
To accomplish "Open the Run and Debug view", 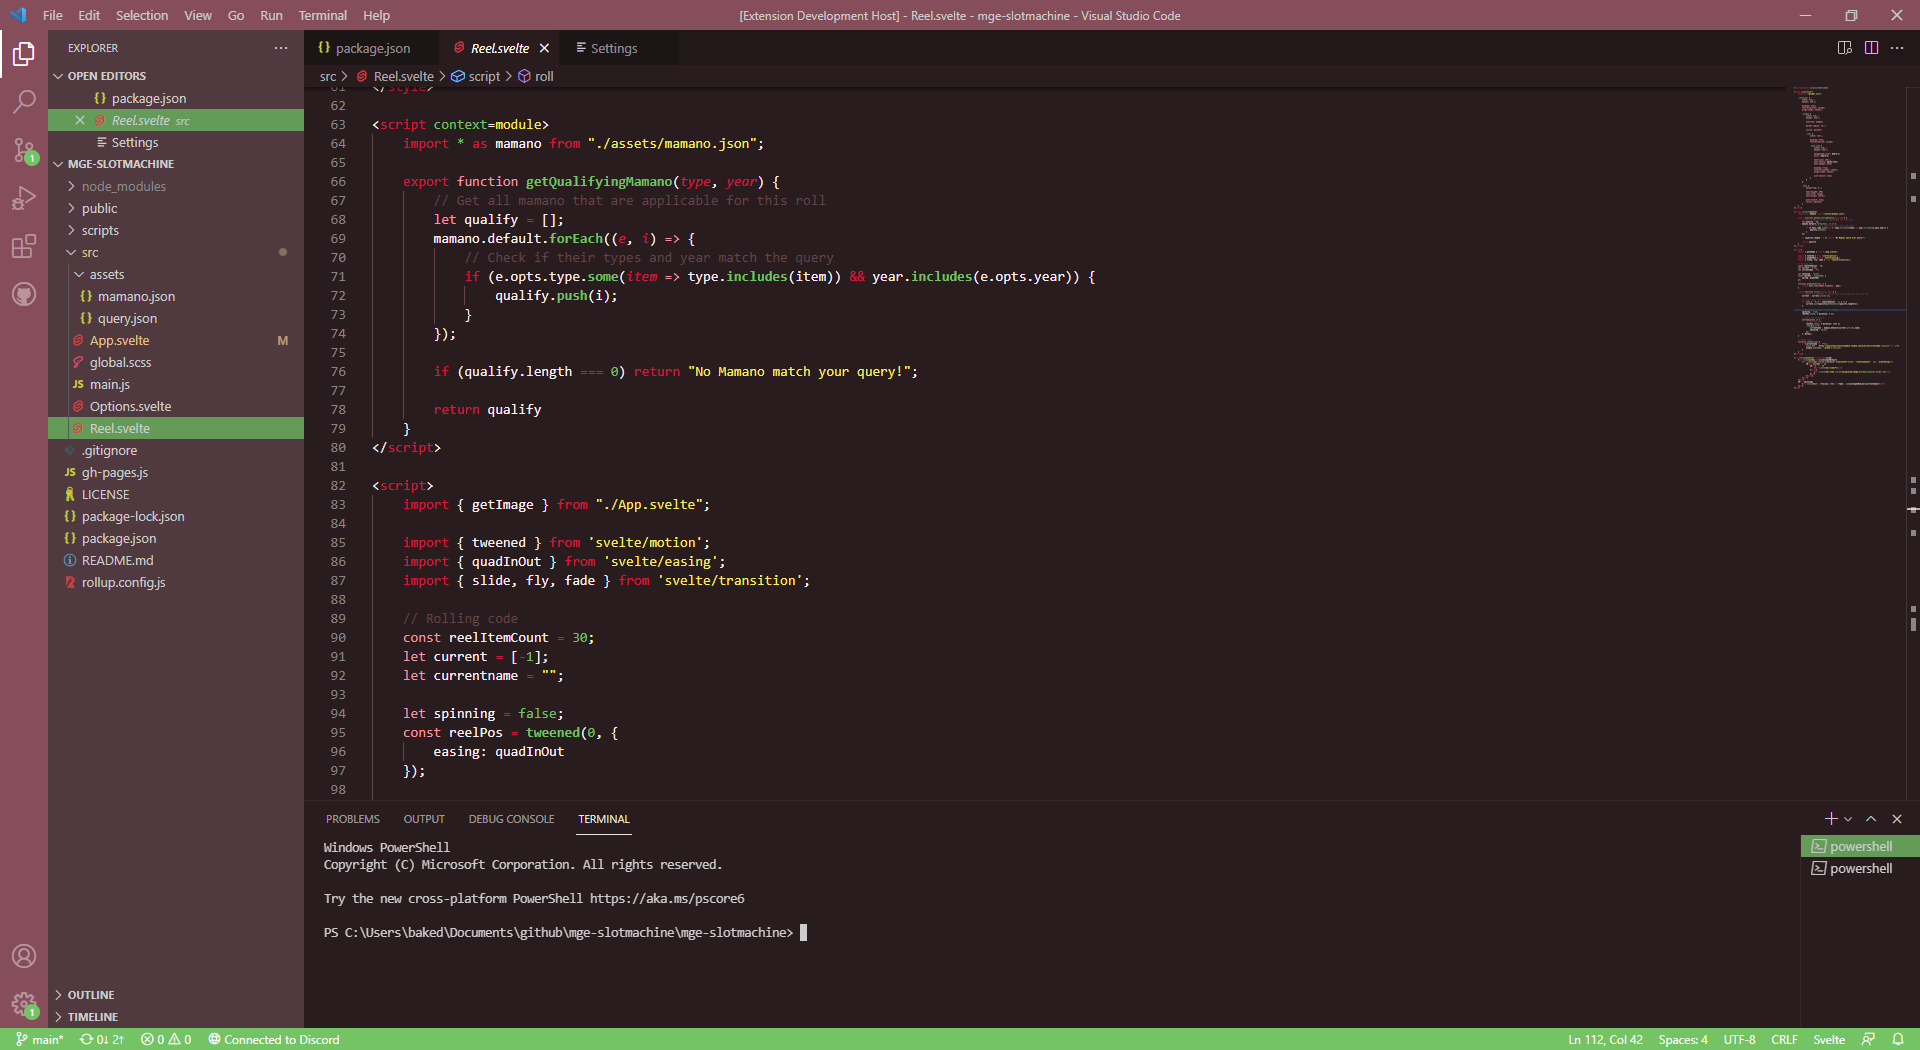I will click(x=24, y=198).
